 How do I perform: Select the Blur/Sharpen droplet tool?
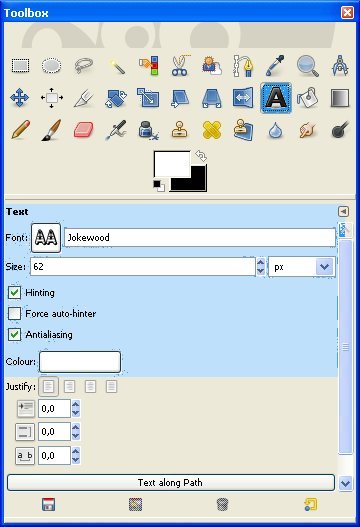275,130
